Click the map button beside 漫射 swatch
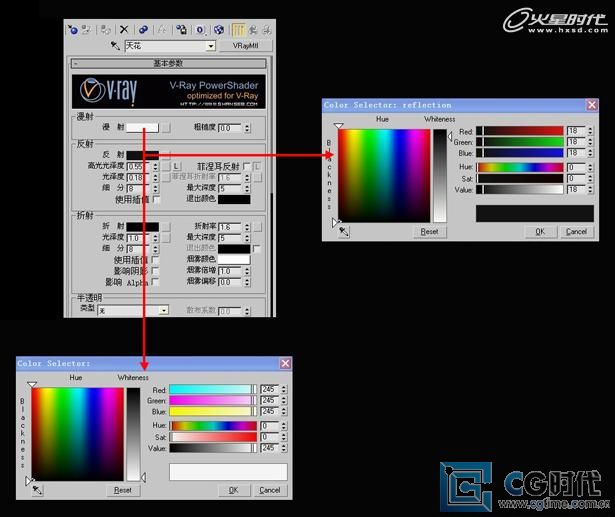615x517 pixels. [166, 127]
